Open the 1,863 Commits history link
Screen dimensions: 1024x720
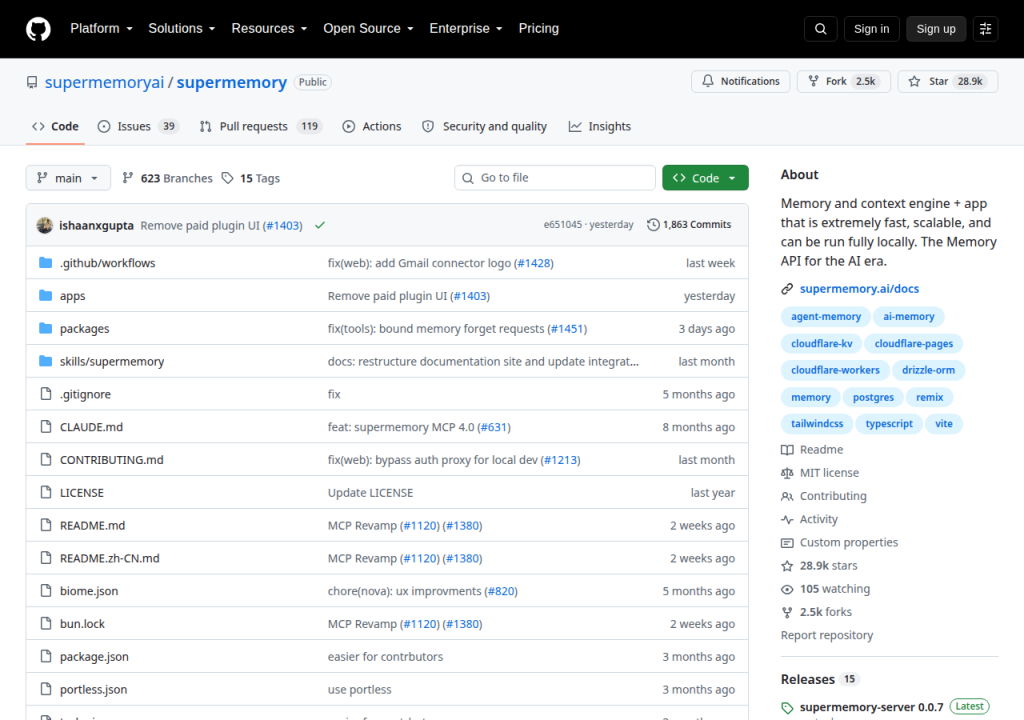coord(689,225)
